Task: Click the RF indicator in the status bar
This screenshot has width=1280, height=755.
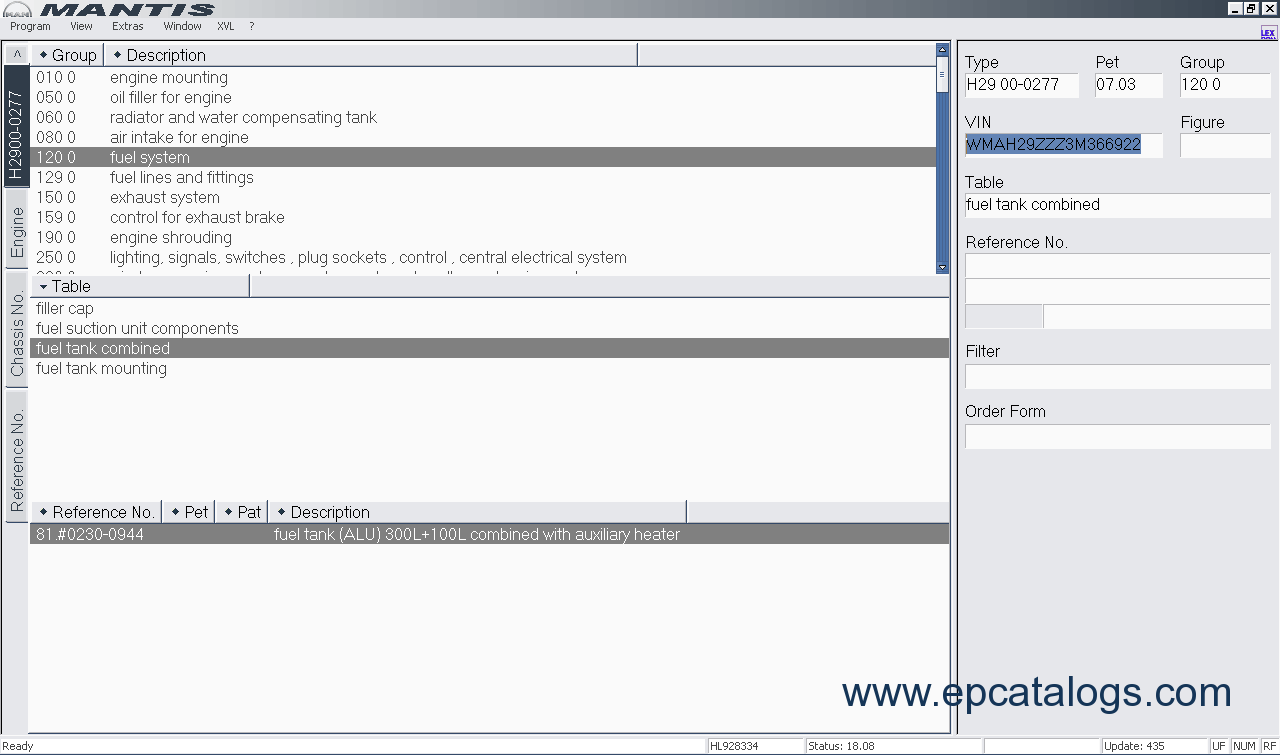Action: [1268, 746]
